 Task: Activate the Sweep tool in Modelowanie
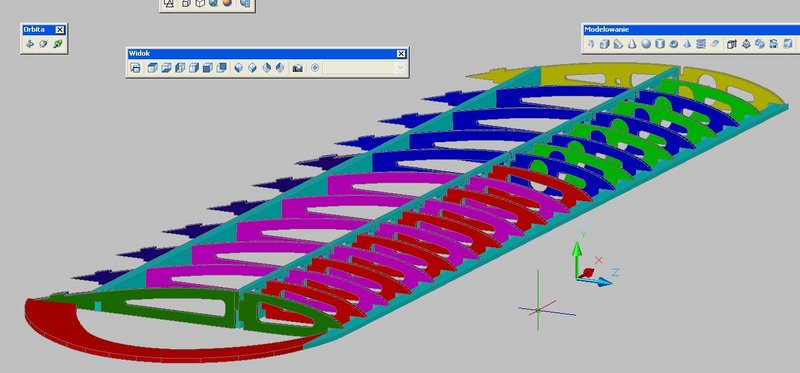(x=760, y=44)
